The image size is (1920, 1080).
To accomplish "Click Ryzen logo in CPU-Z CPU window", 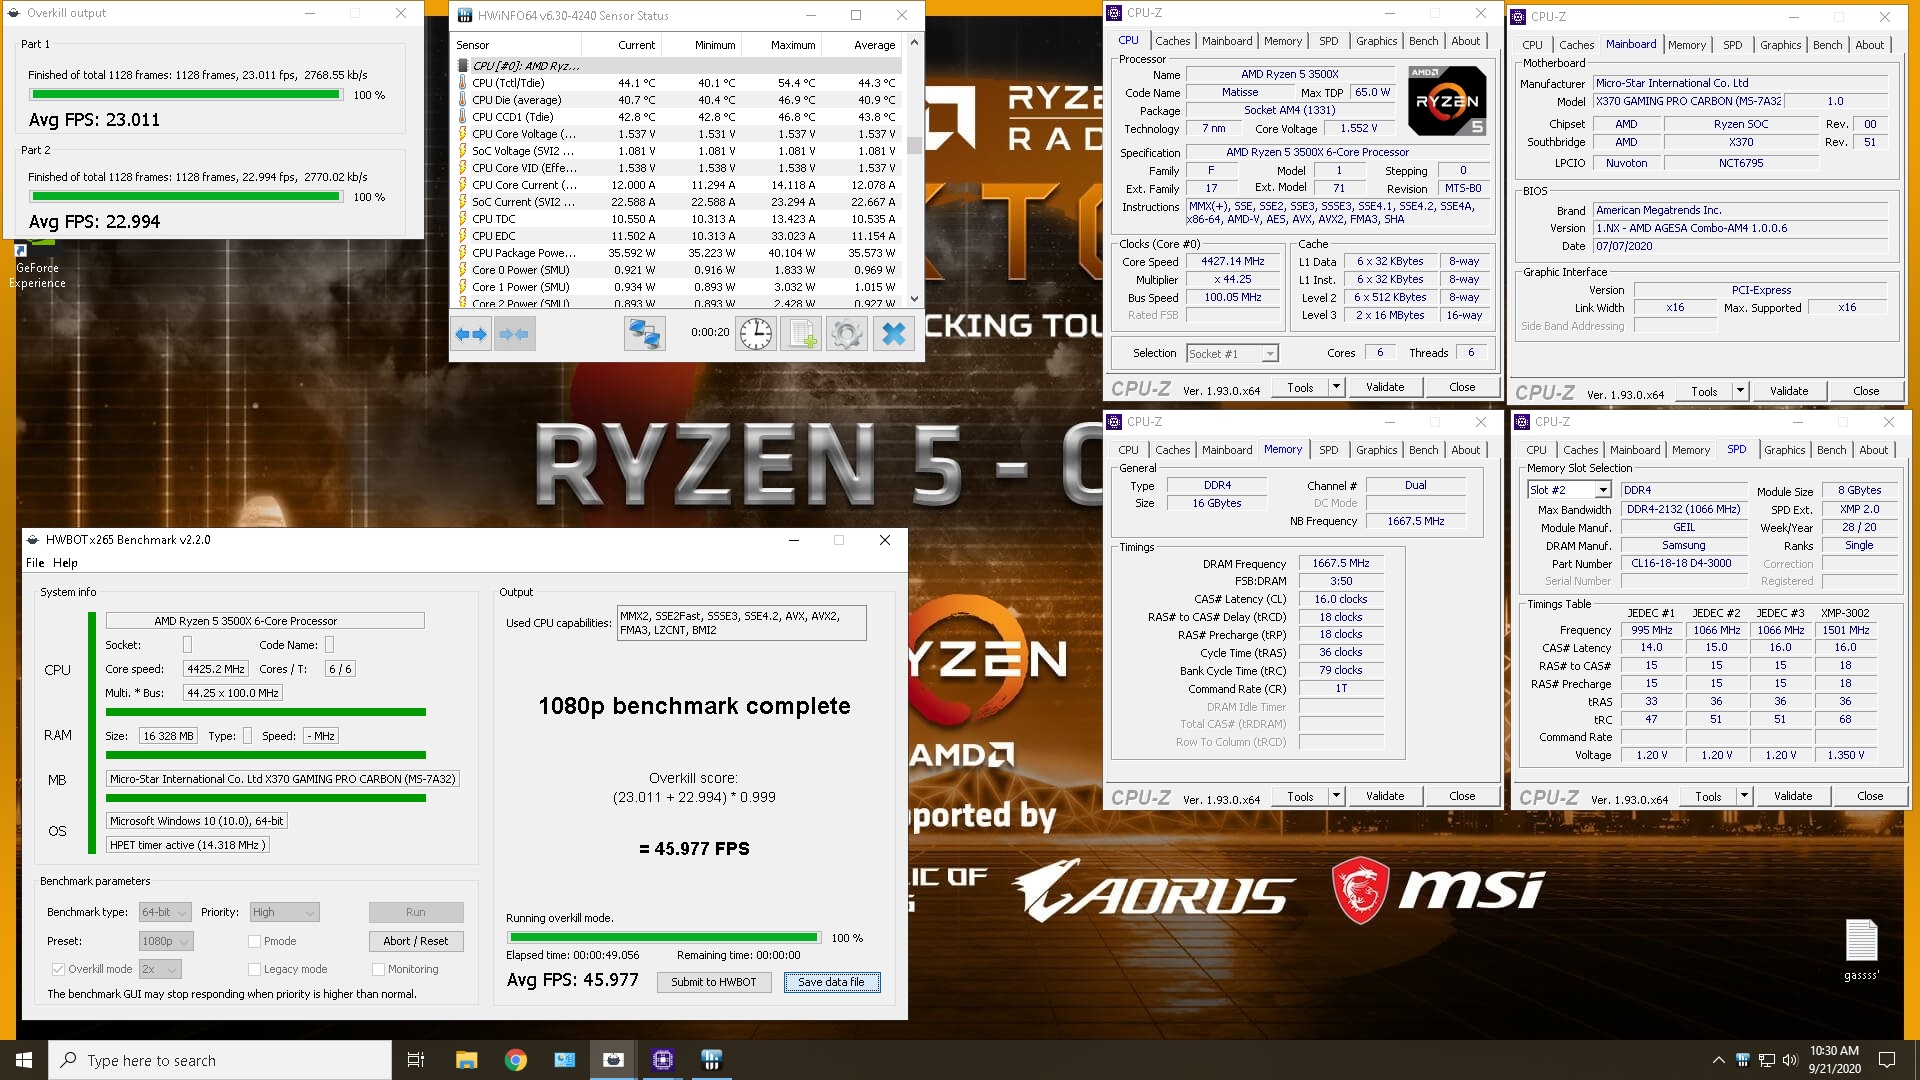I will pyautogui.click(x=1446, y=101).
